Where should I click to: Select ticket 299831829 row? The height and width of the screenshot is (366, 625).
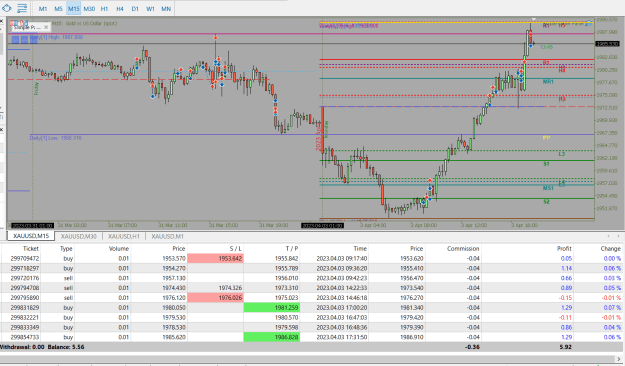[x=311, y=307]
